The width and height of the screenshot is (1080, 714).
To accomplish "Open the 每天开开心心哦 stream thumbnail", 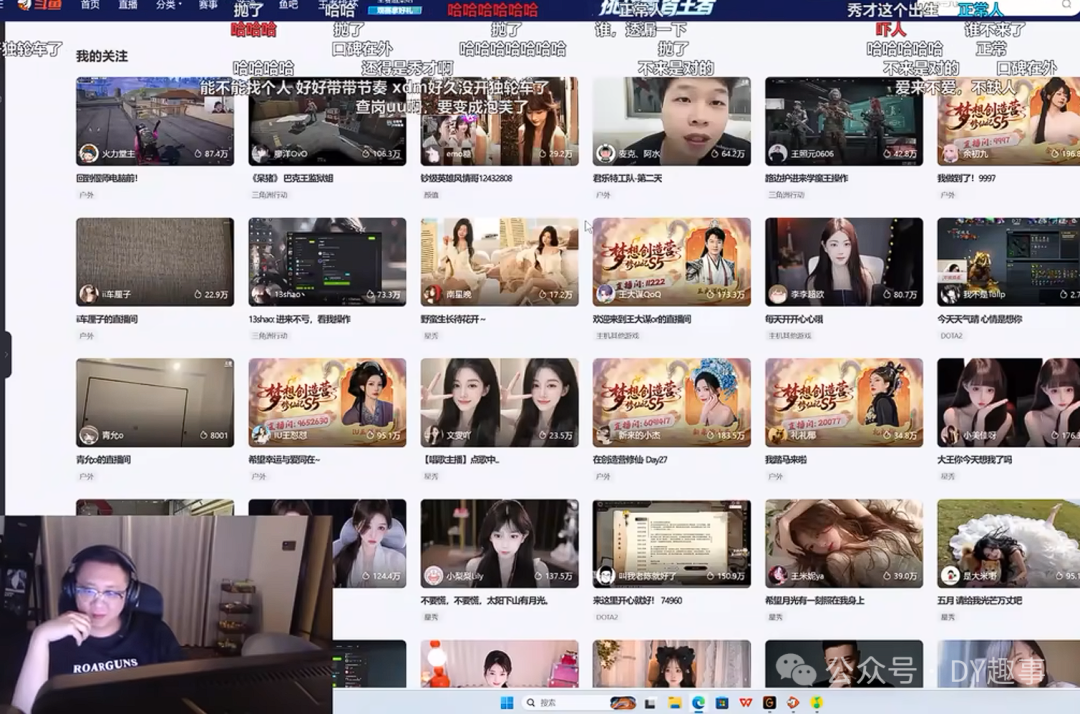I will [844, 262].
